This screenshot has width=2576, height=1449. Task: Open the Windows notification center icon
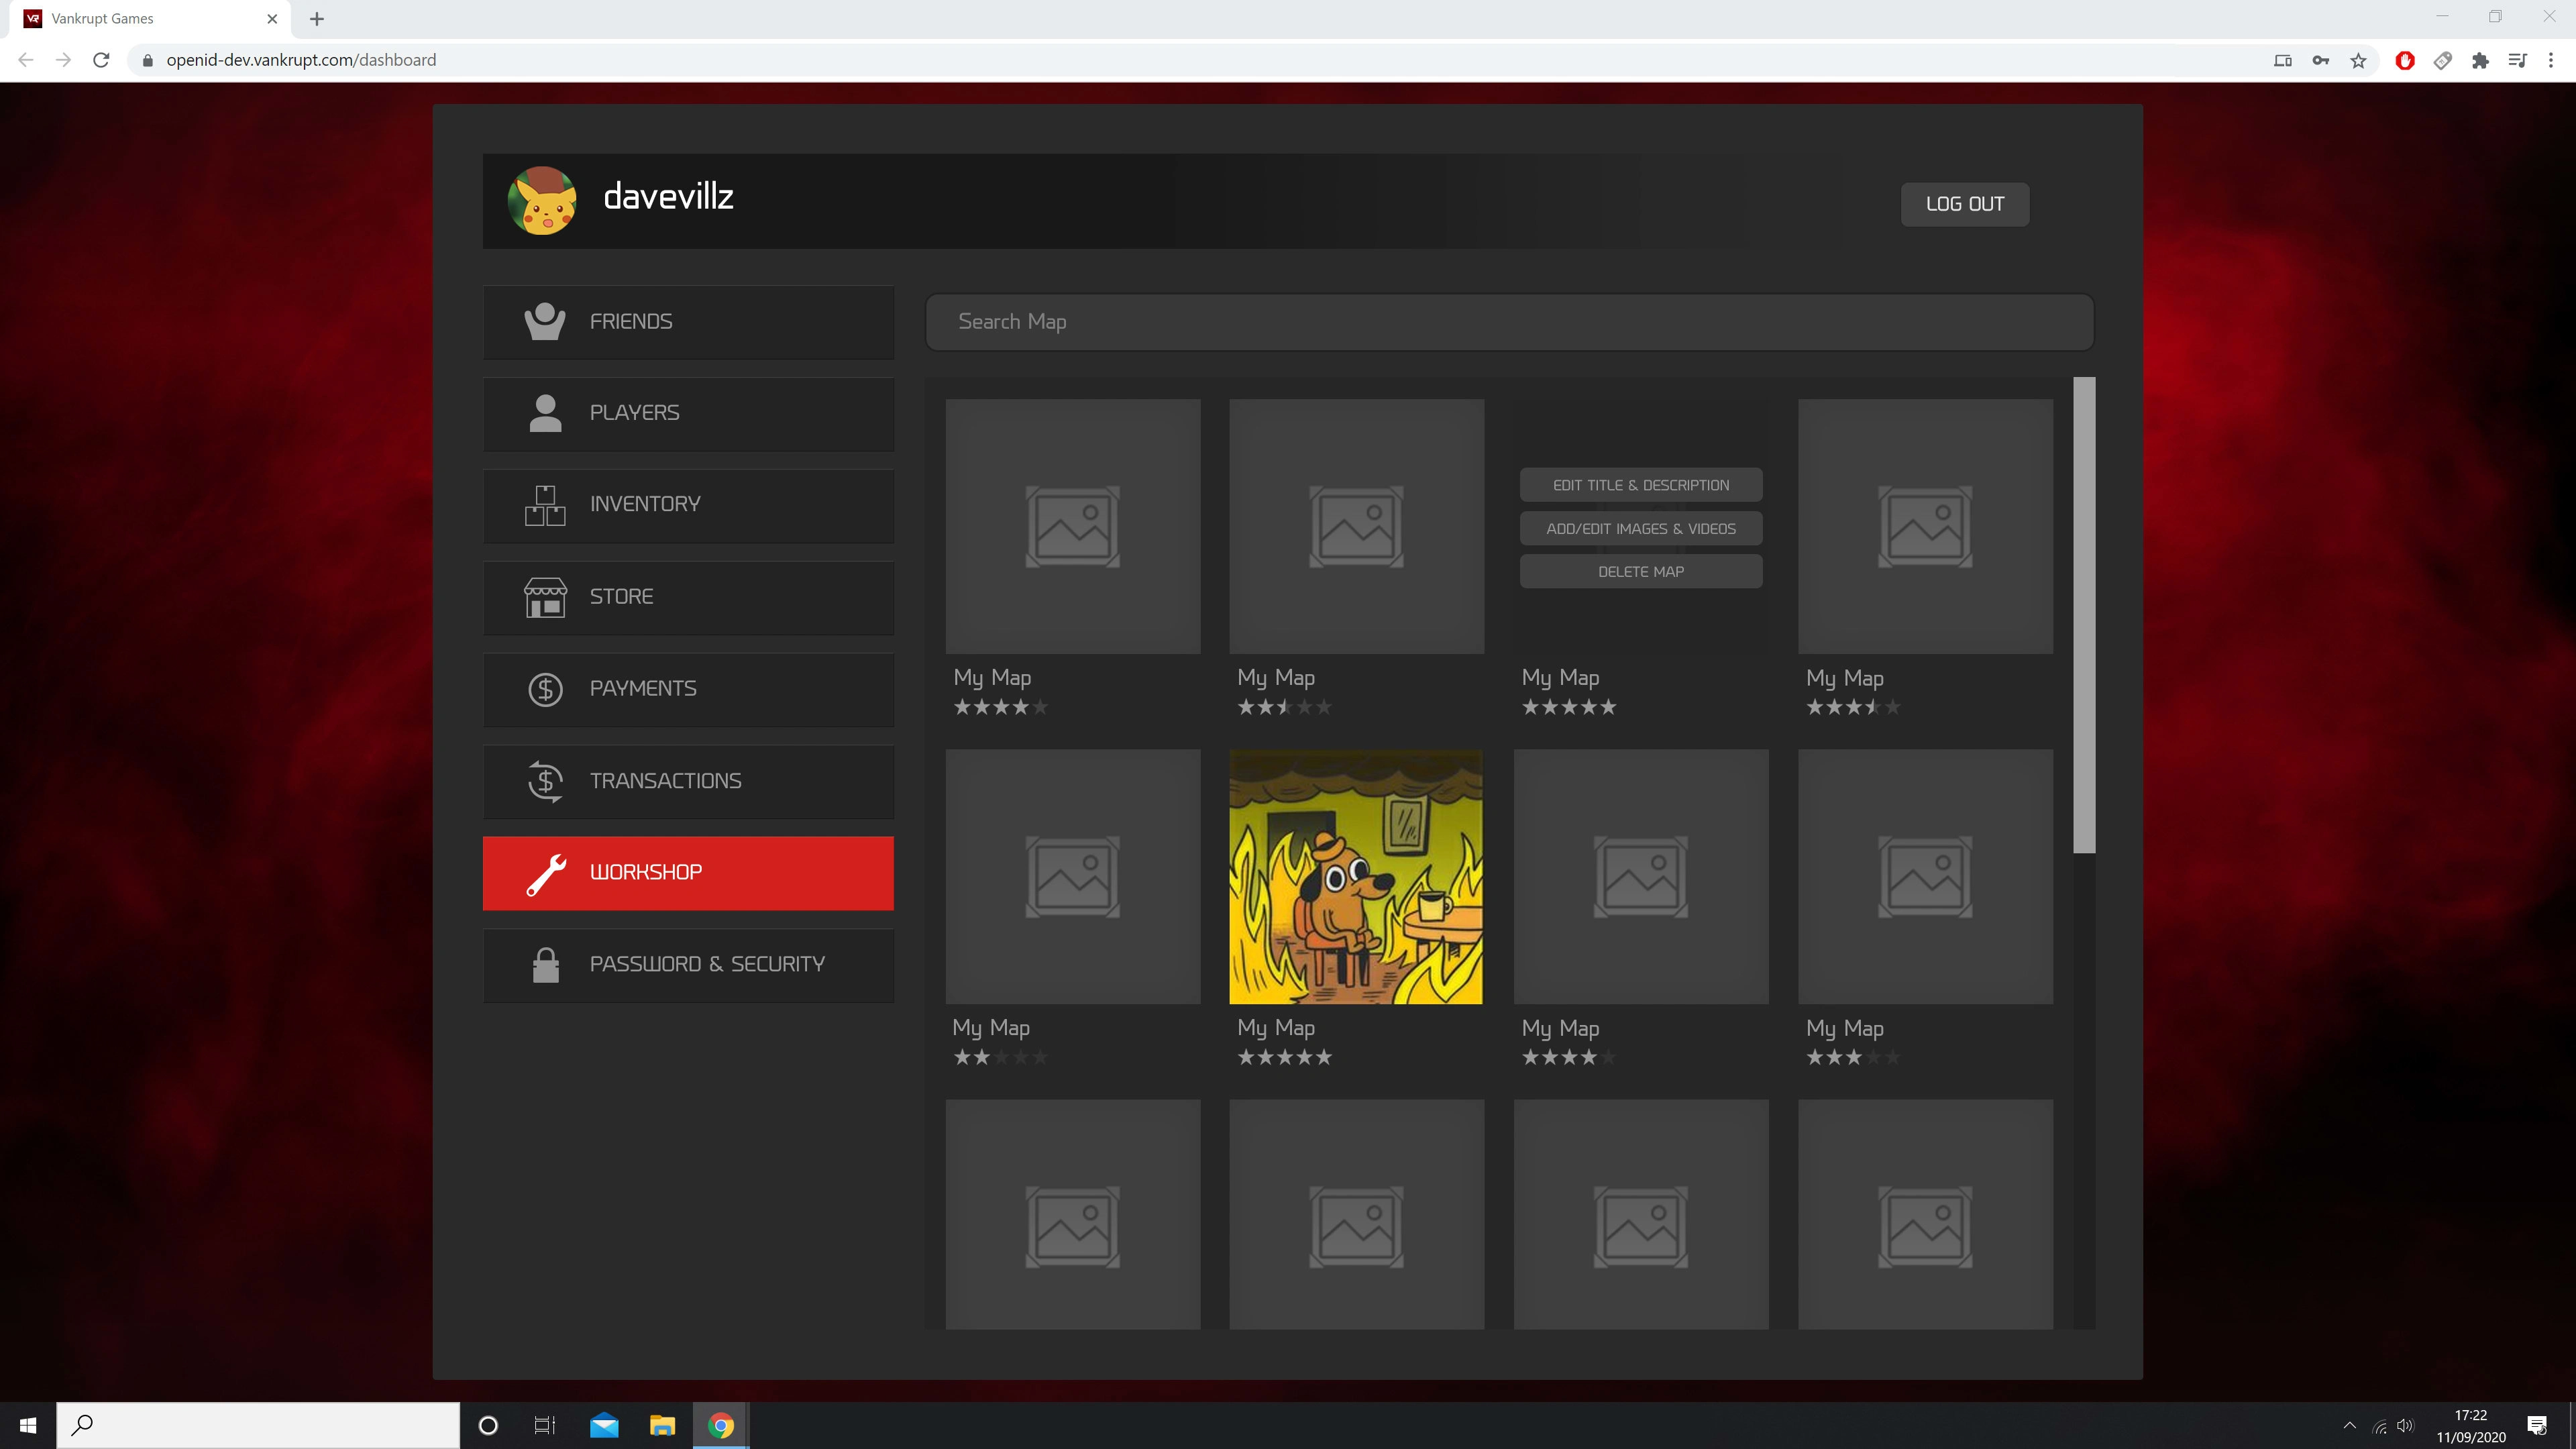click(x=2537, y=1425)
